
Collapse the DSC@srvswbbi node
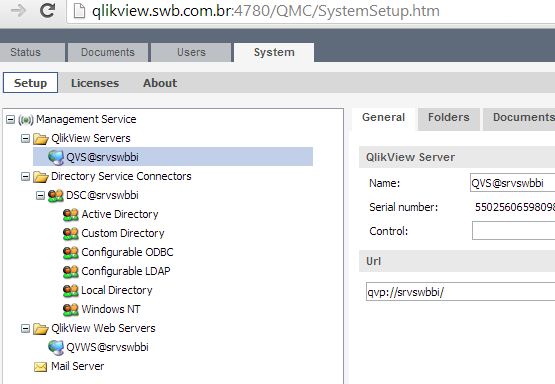point(40,195)
